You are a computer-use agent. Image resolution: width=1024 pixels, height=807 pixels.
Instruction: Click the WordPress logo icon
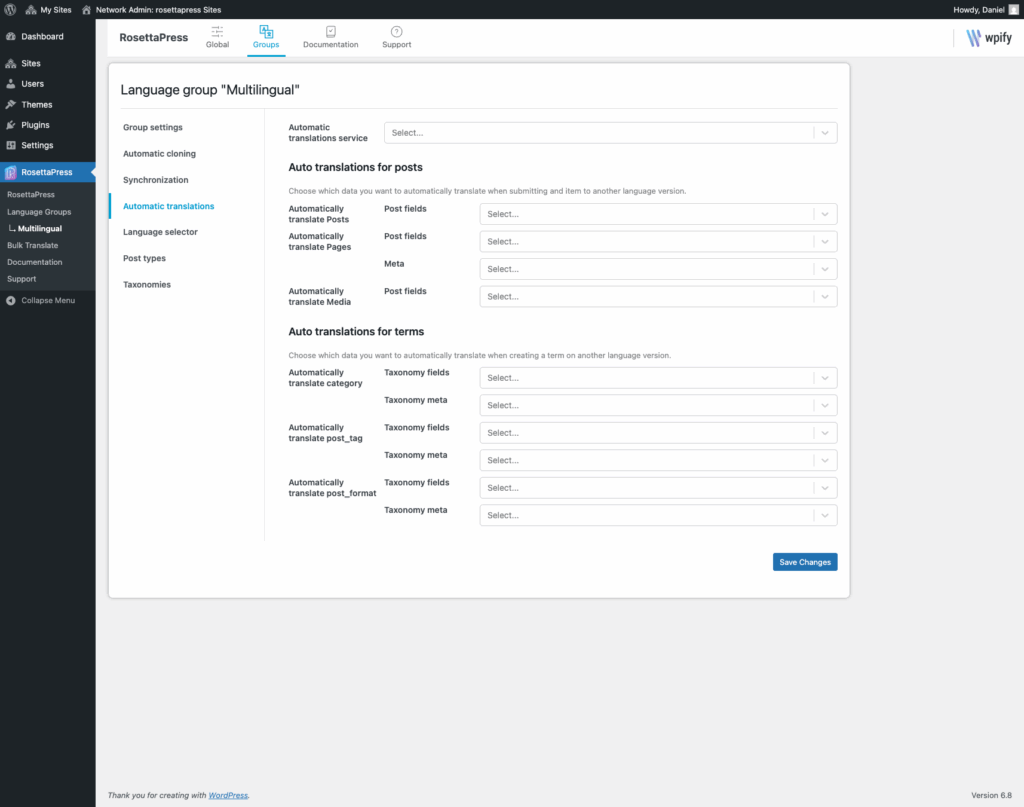[10, 10]
